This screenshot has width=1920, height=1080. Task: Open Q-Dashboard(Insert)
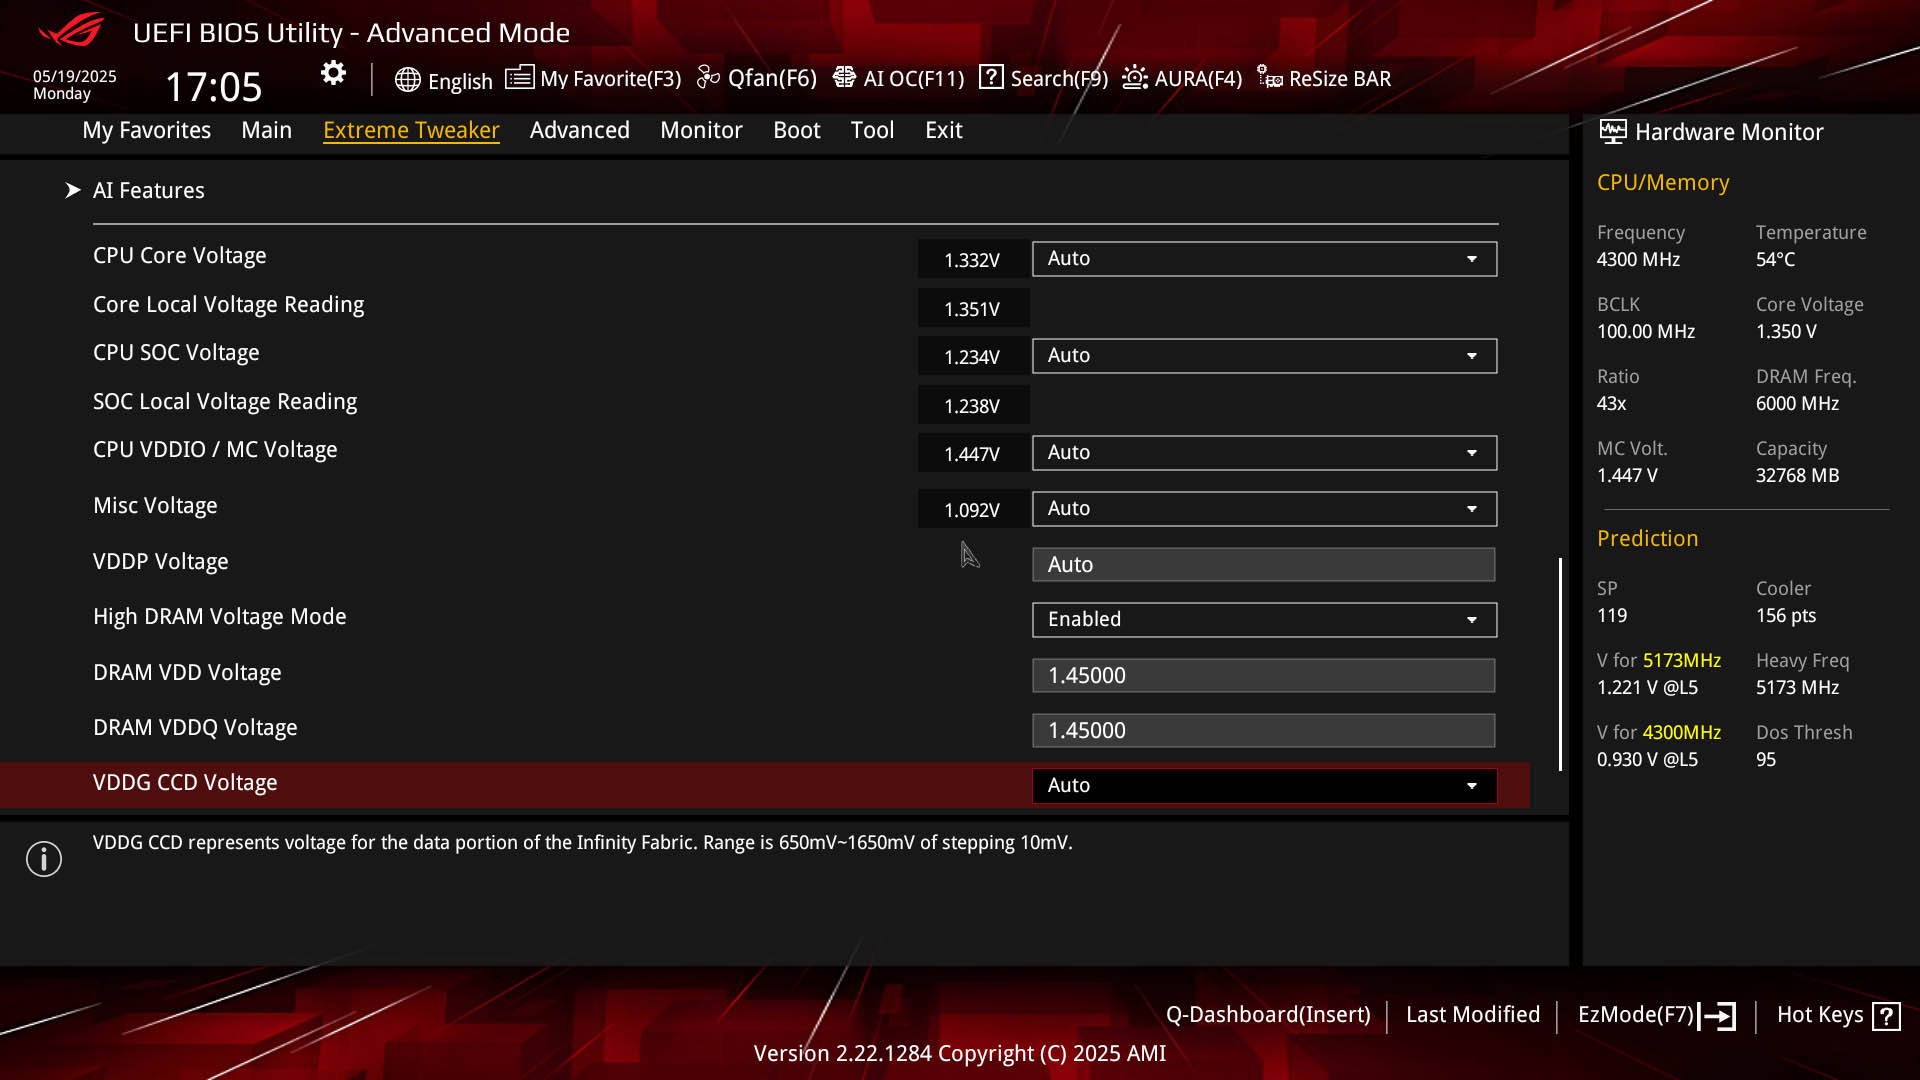pos(1268,1015)
